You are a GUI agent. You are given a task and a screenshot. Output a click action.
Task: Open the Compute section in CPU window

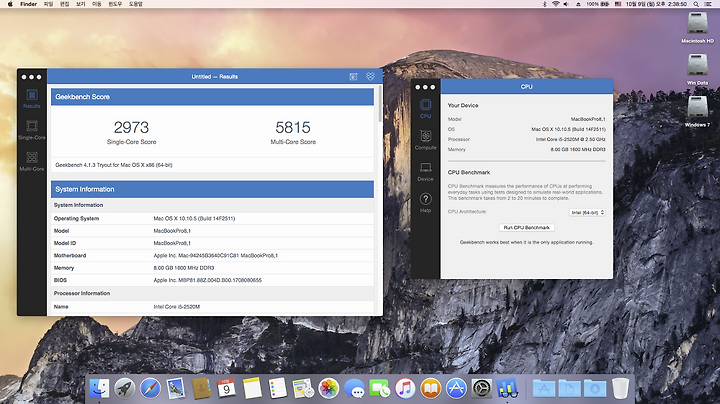426,140
